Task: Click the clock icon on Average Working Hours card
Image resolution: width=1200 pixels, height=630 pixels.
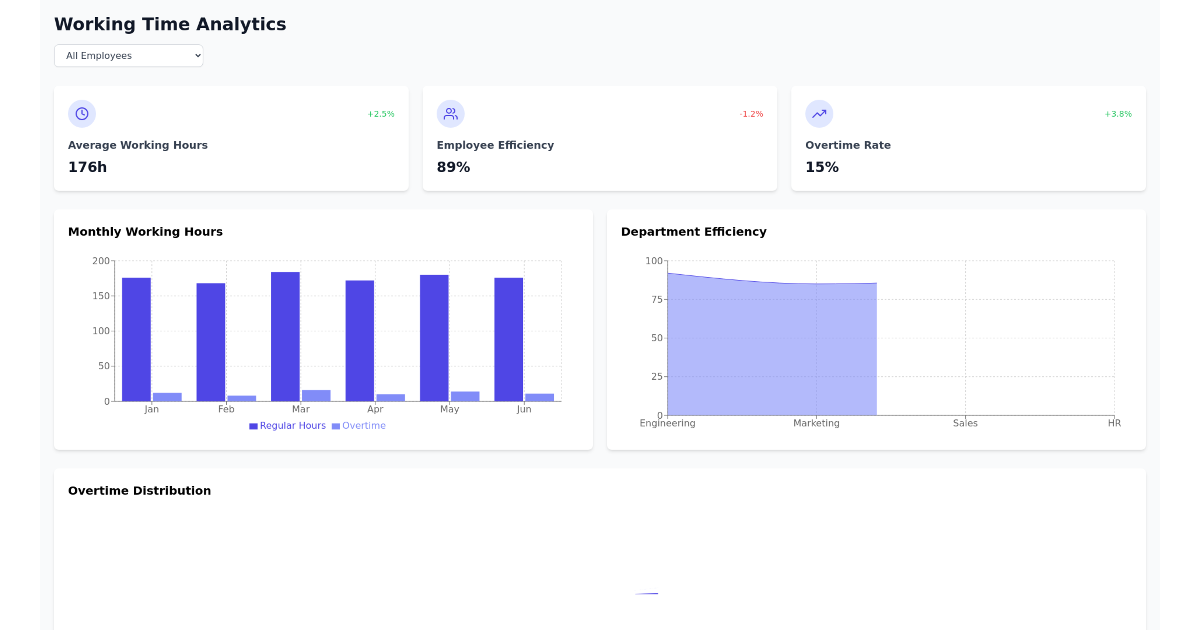Action: (82, 113)
